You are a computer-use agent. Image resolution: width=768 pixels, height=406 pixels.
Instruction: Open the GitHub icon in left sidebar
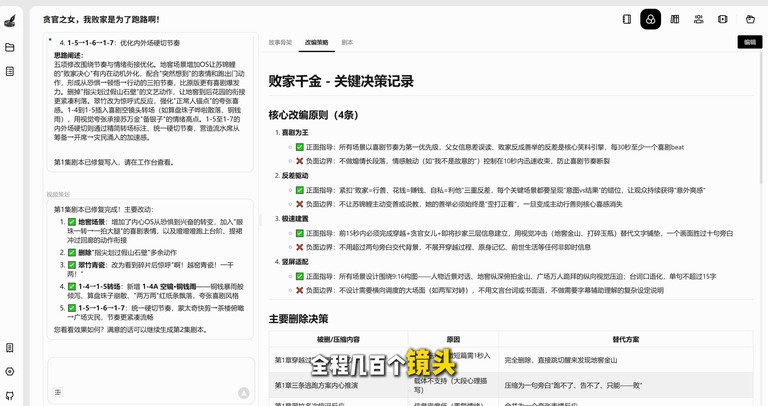coord(10,395)
